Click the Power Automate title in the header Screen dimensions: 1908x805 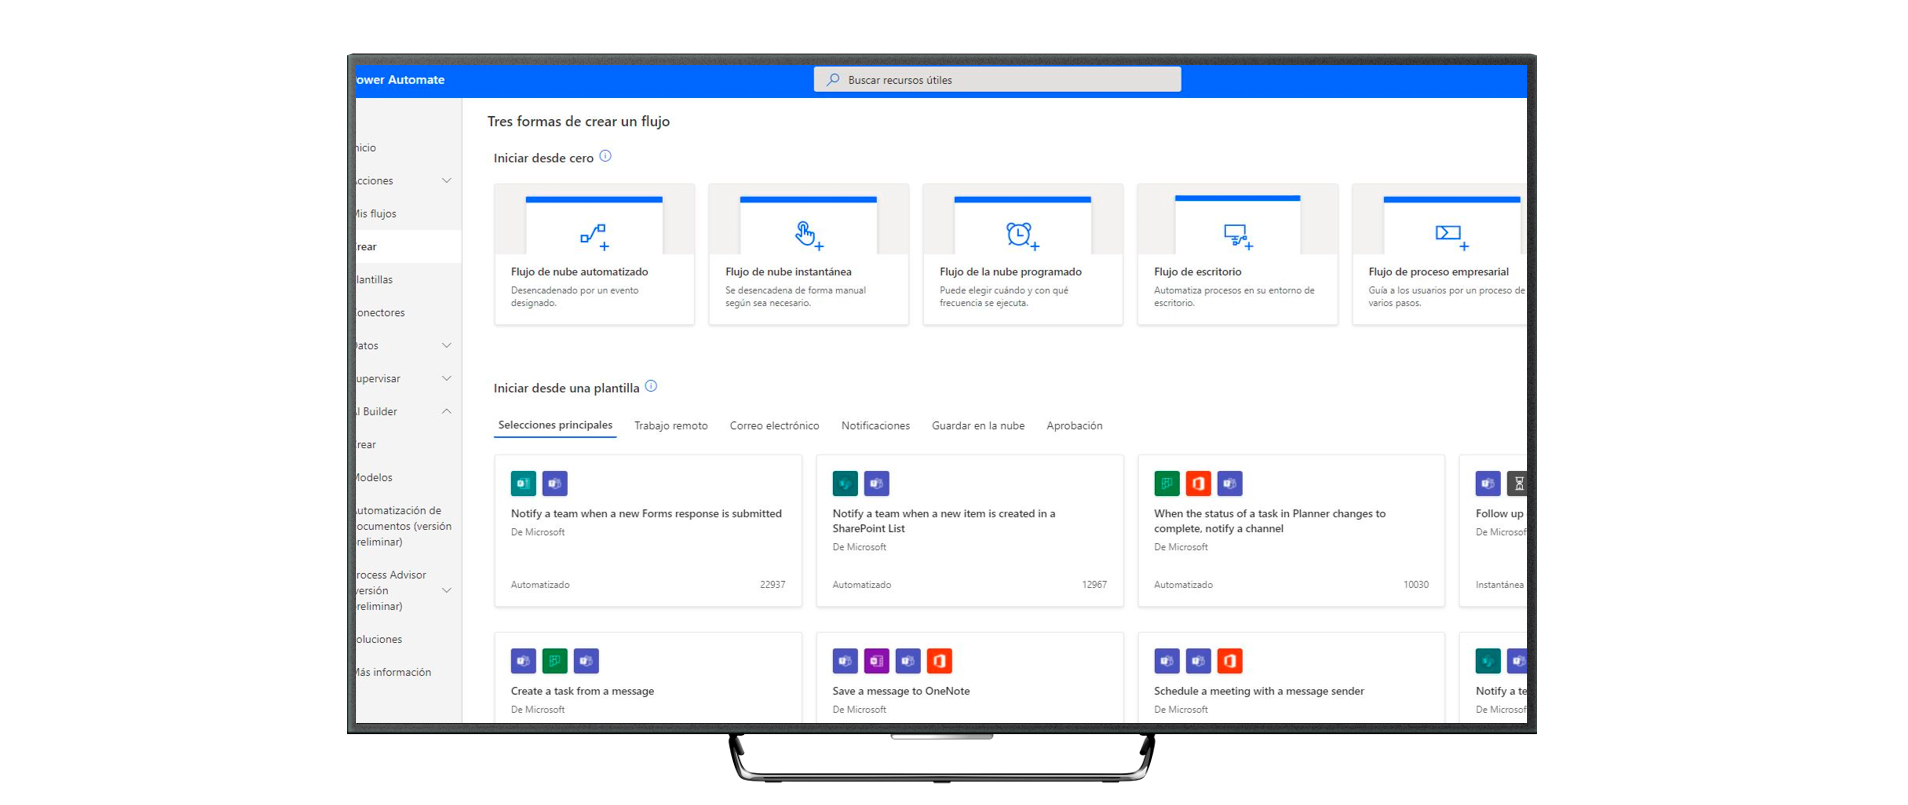(x=401, y=80)
